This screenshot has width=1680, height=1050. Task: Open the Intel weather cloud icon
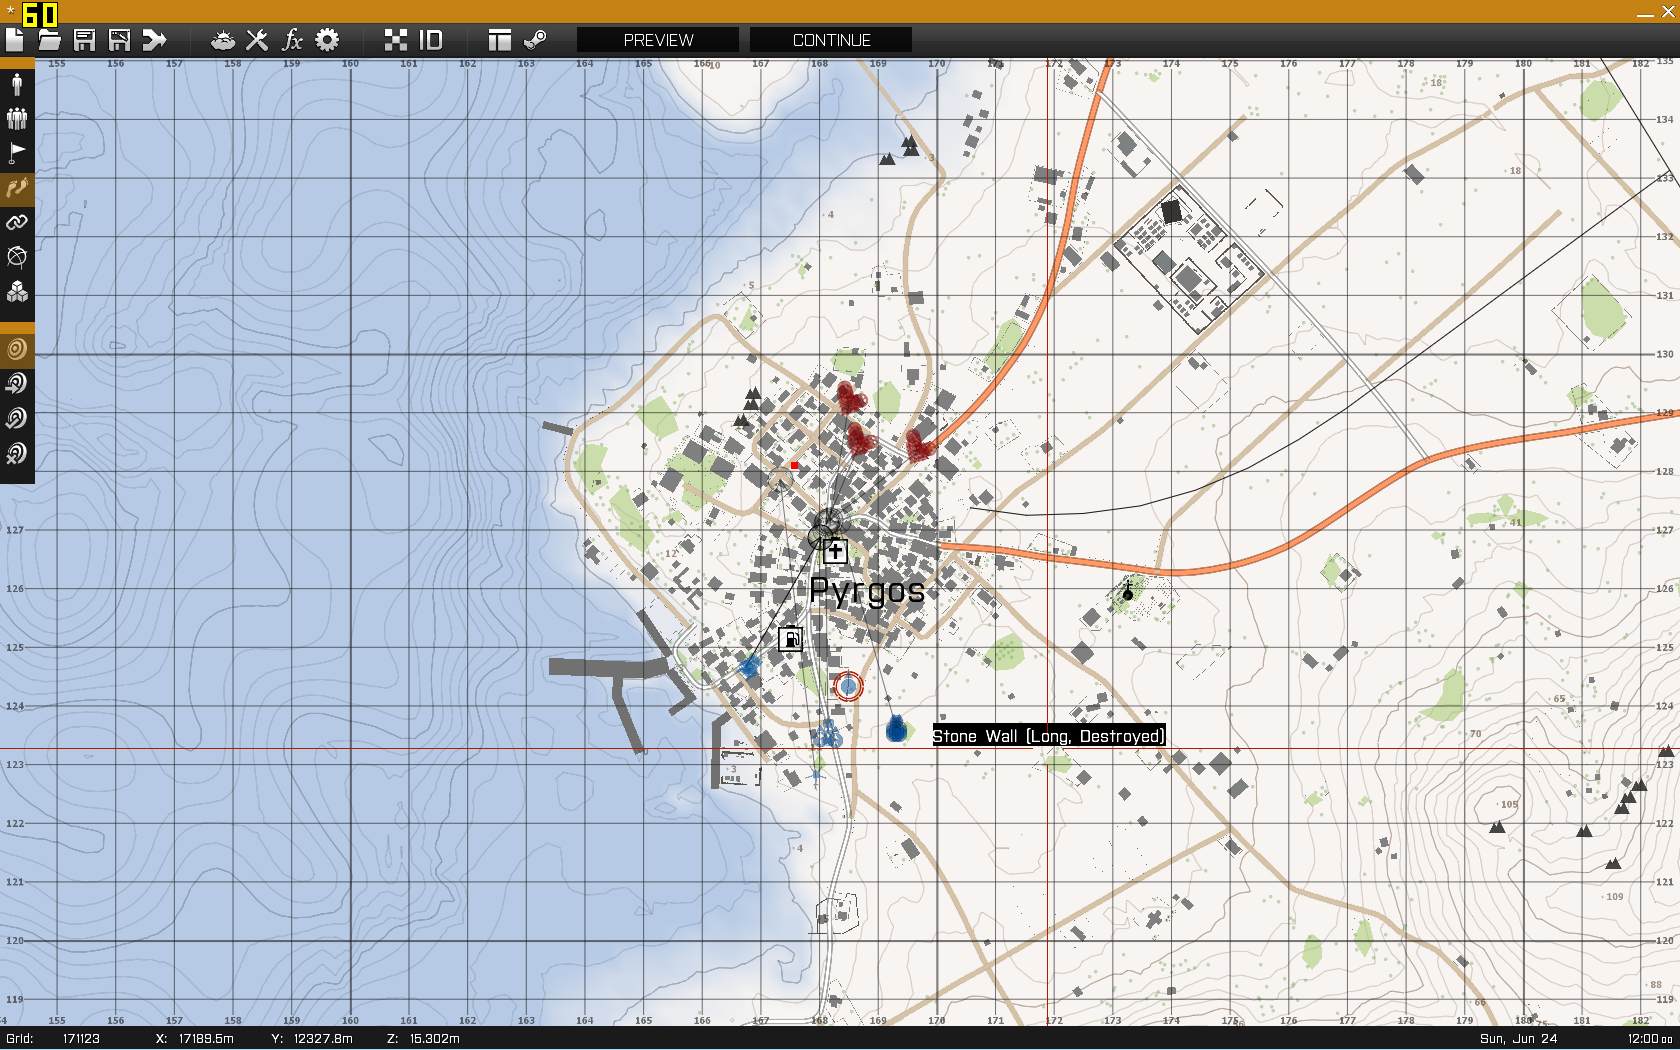(x=223, y=40)
